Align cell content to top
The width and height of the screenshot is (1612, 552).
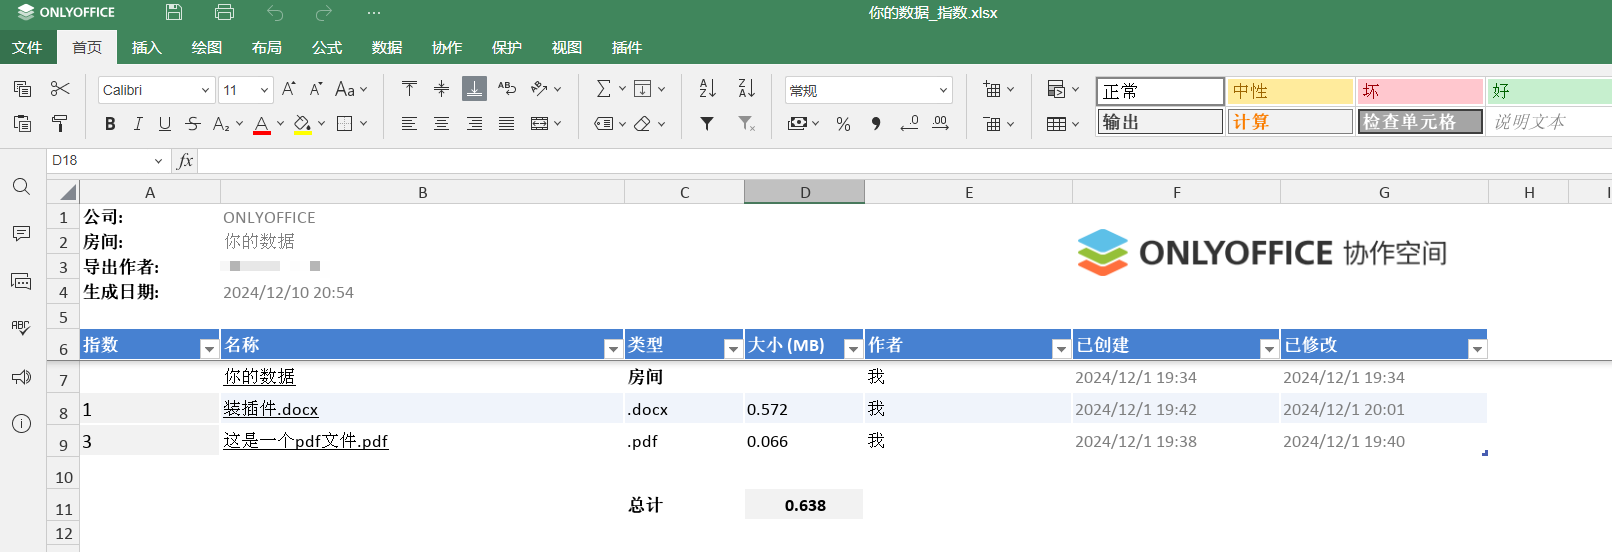(x=409, y=89)
